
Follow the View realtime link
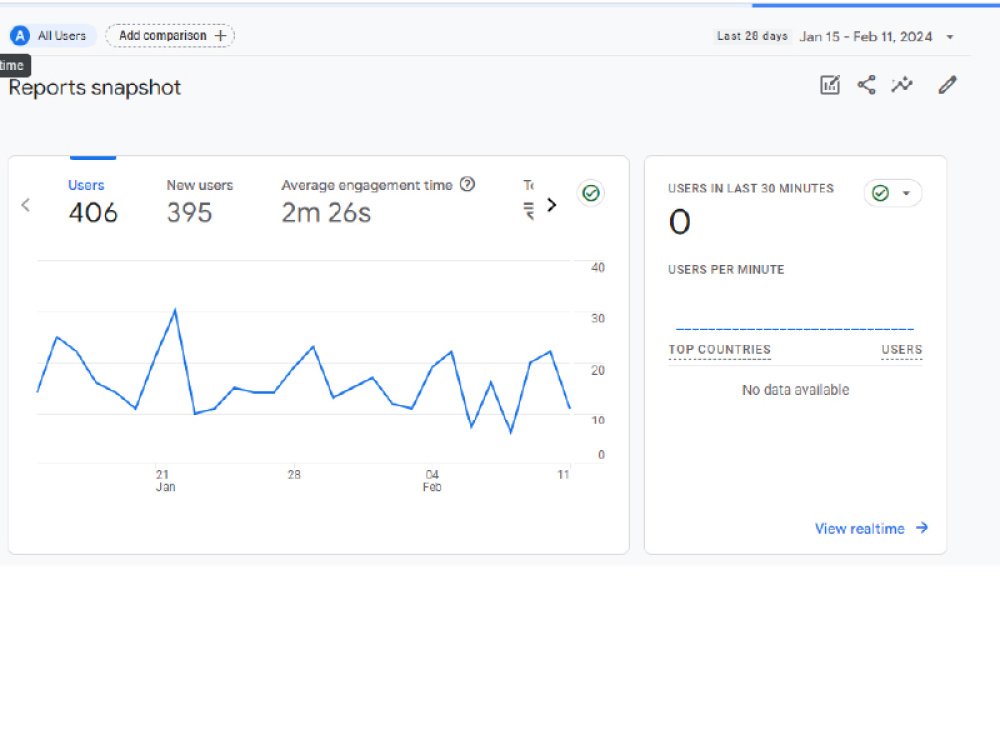871,529
